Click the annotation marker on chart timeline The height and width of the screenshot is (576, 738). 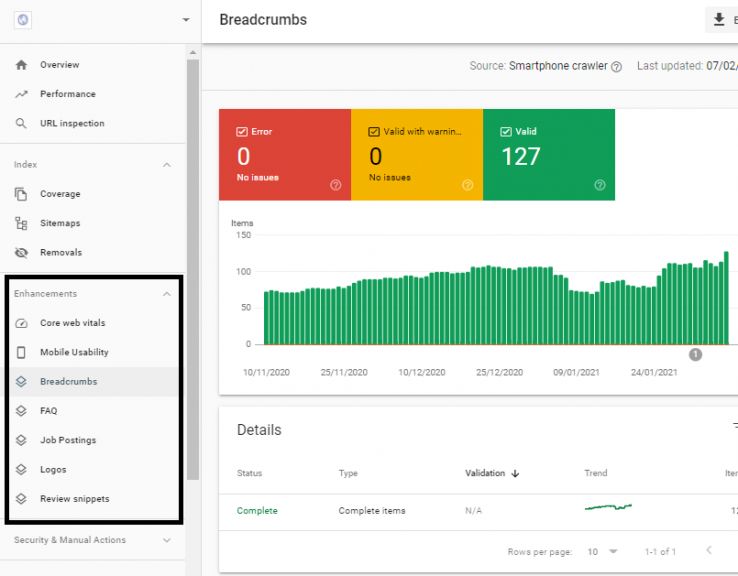696,354
